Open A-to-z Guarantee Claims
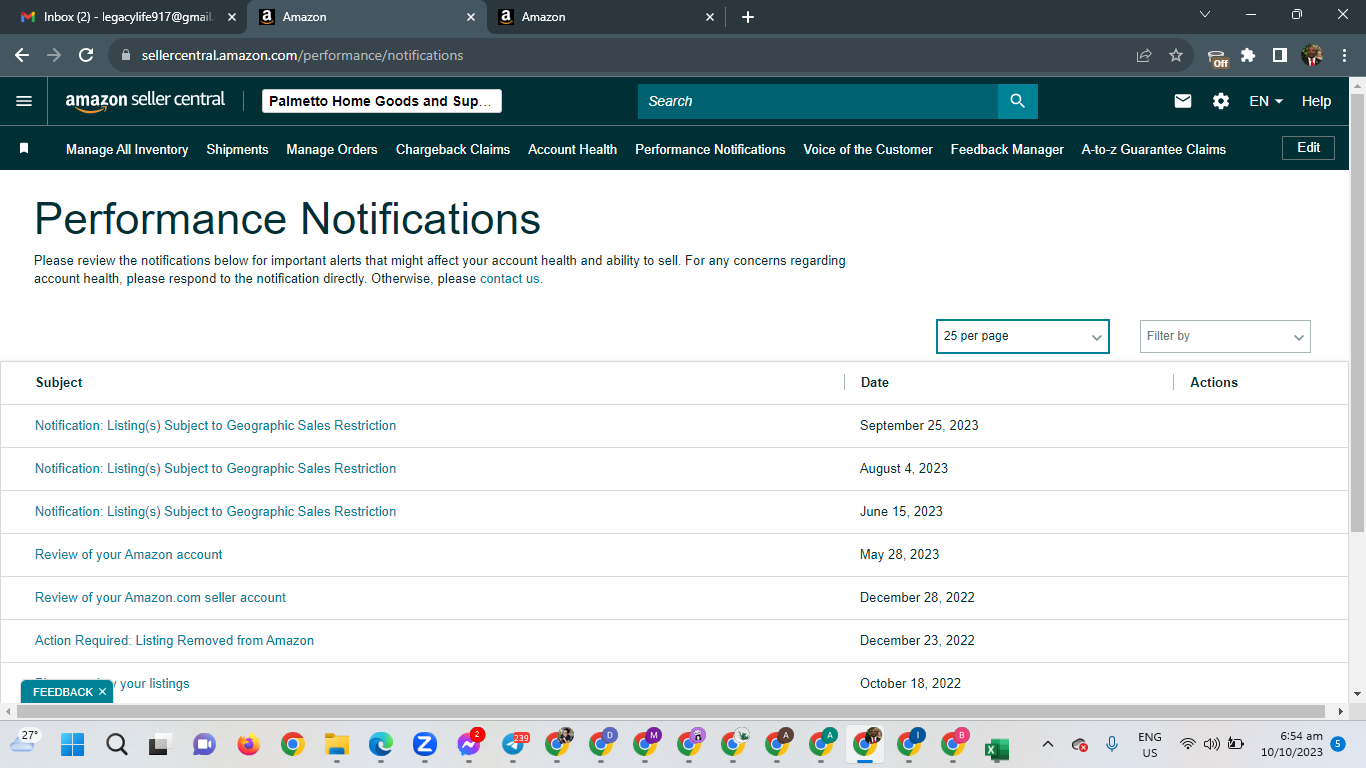 pos(1154,149)
